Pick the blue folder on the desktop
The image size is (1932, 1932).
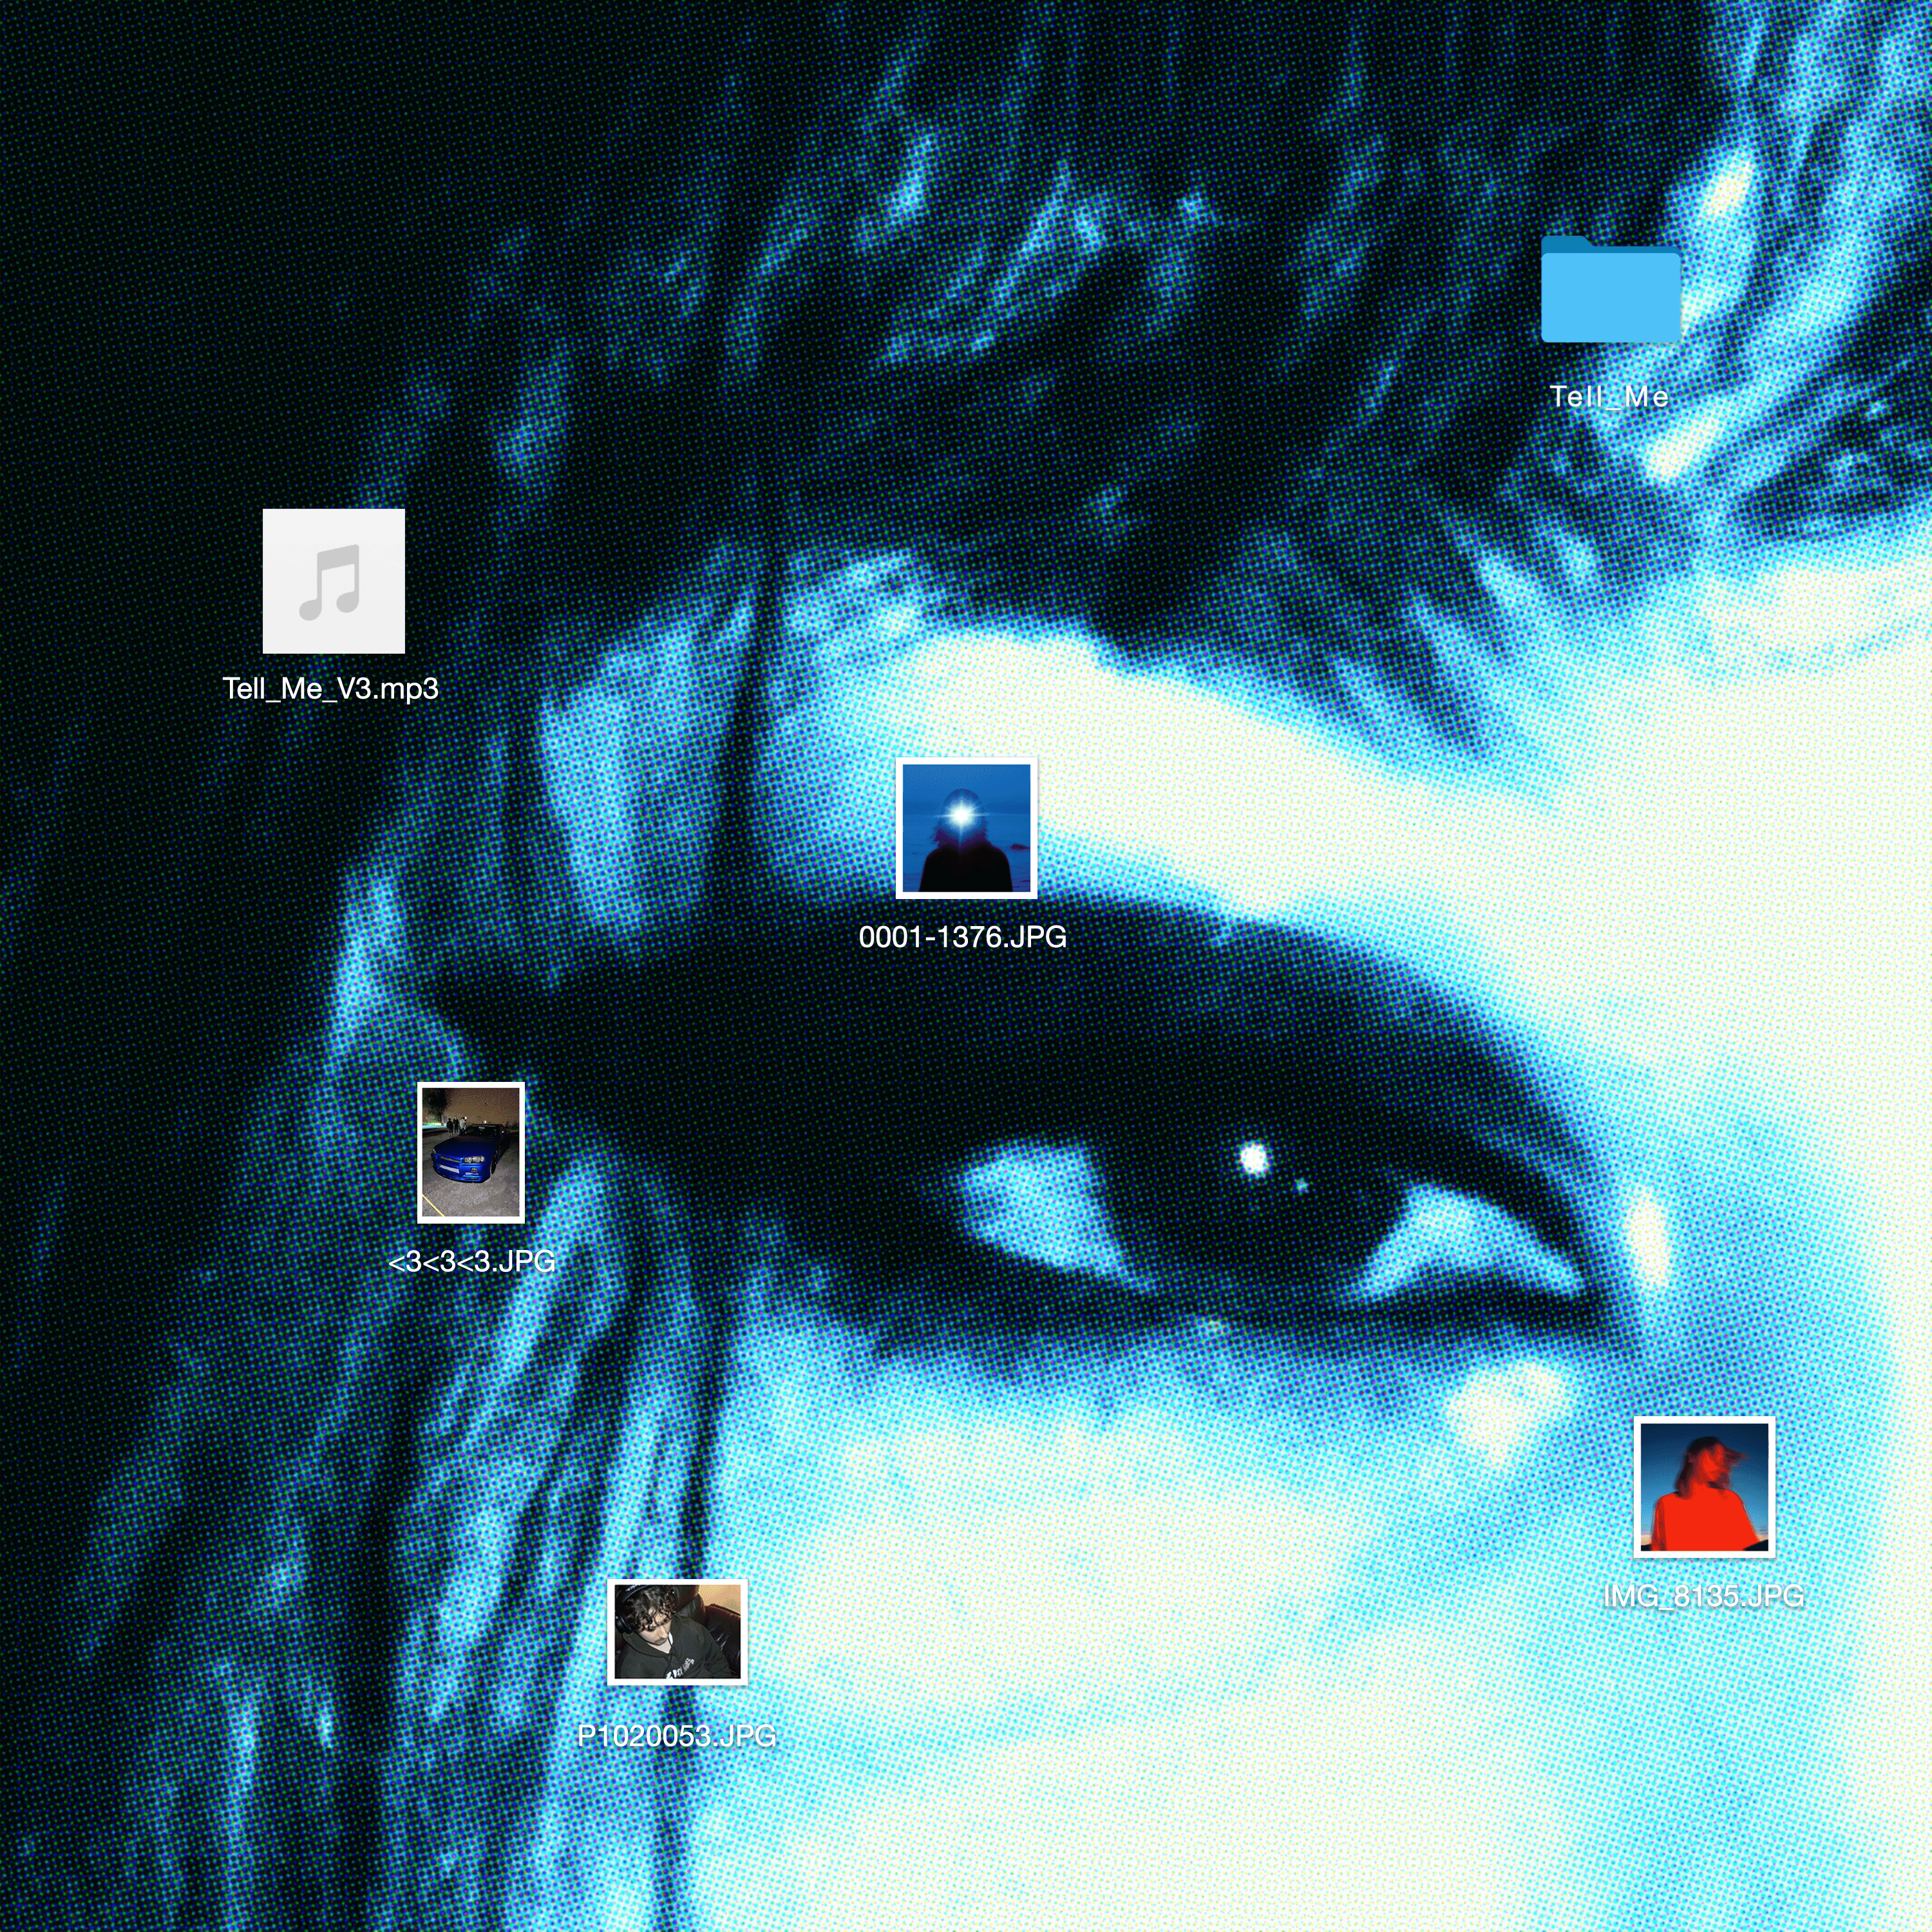(x=1610, y=291)
